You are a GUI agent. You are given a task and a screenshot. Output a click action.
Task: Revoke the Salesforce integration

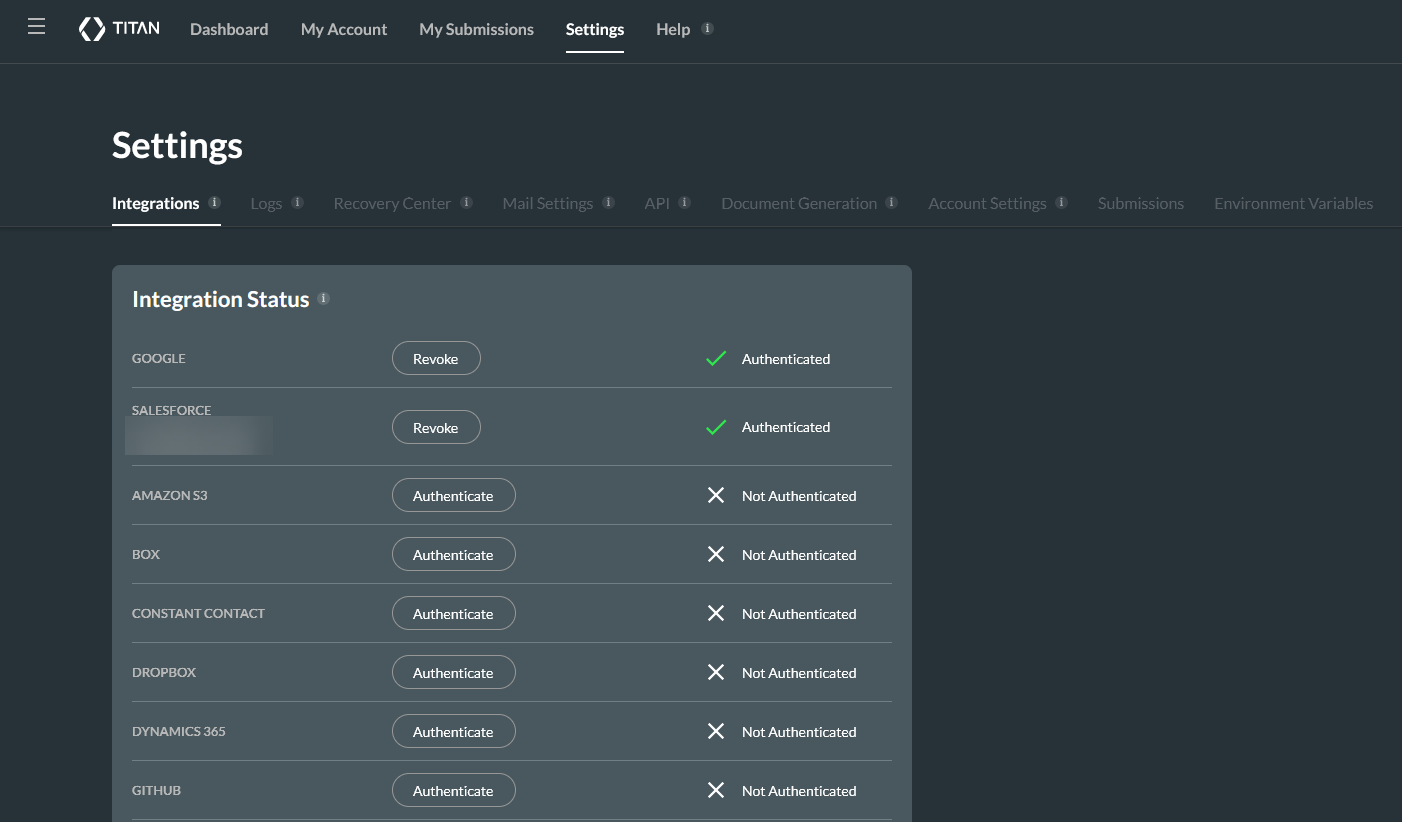(436, 427)
